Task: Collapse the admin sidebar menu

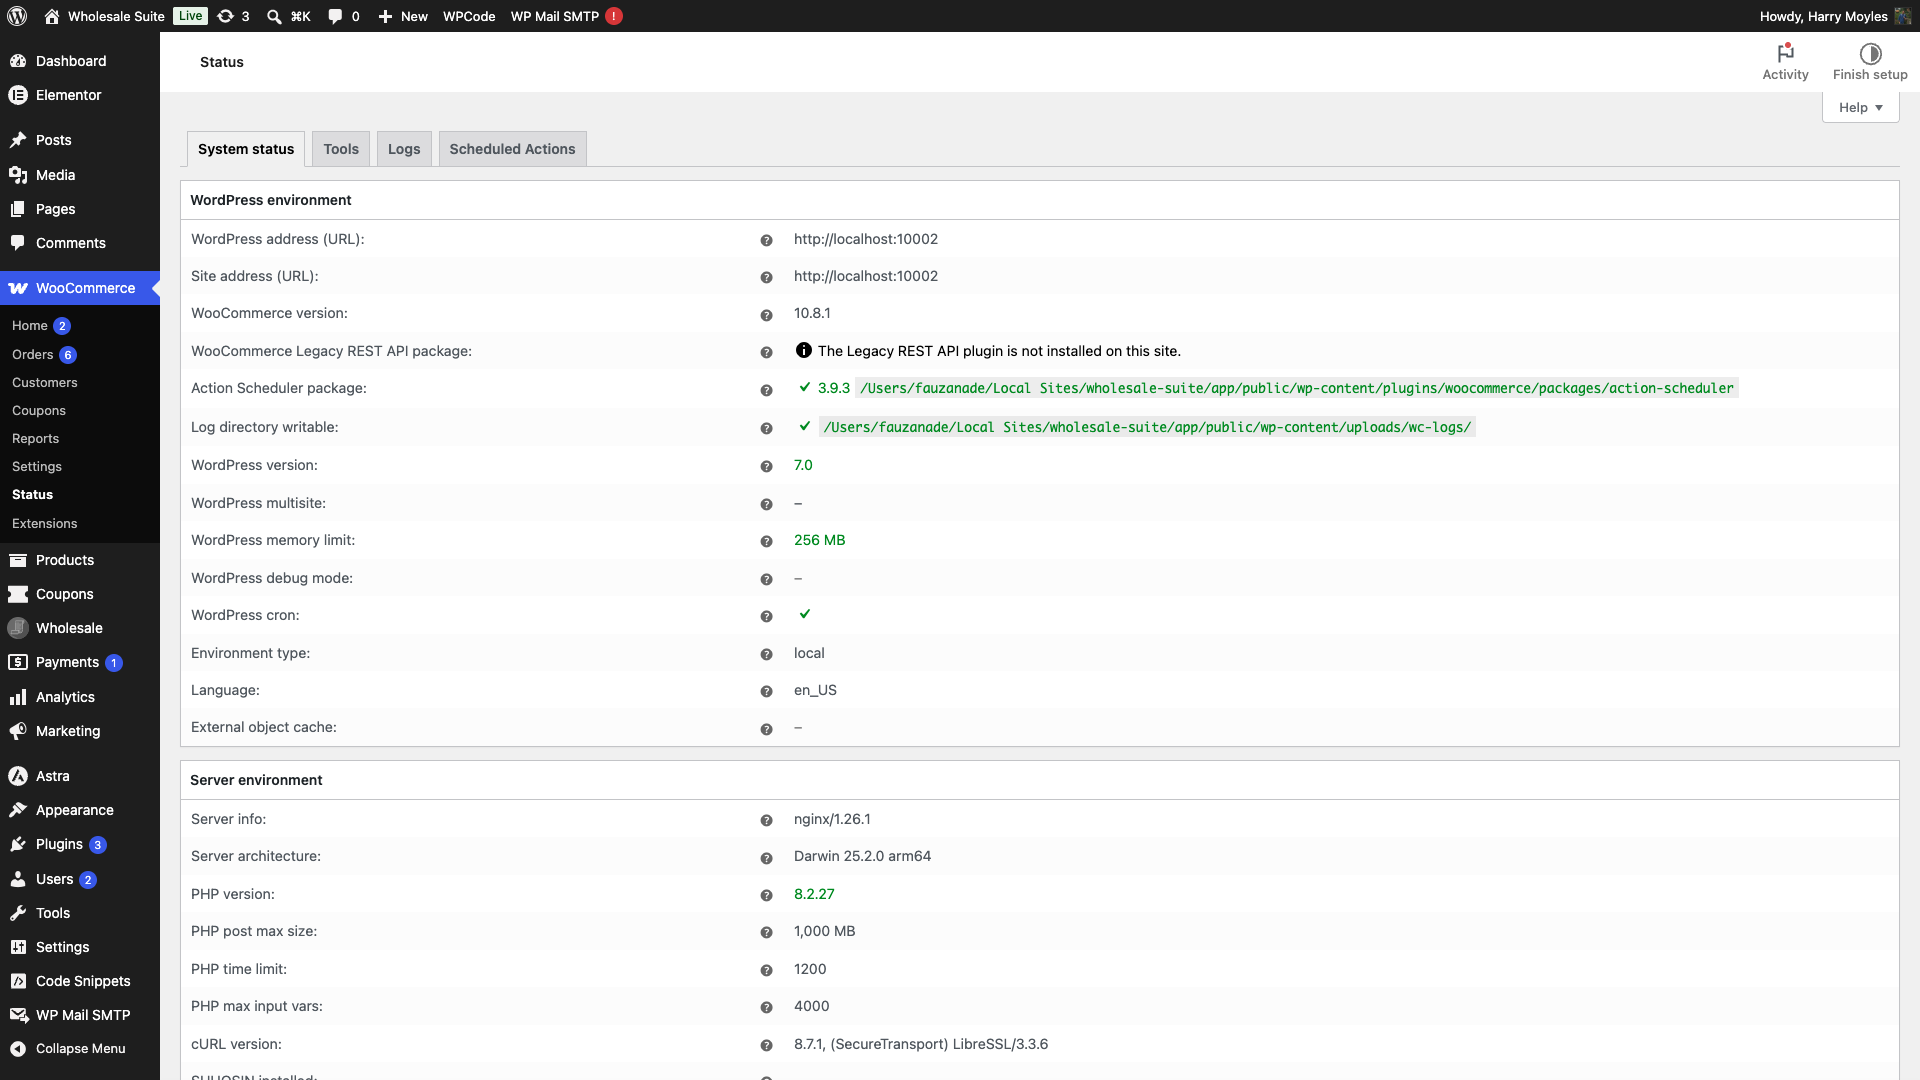Action: click(80, 1048)
